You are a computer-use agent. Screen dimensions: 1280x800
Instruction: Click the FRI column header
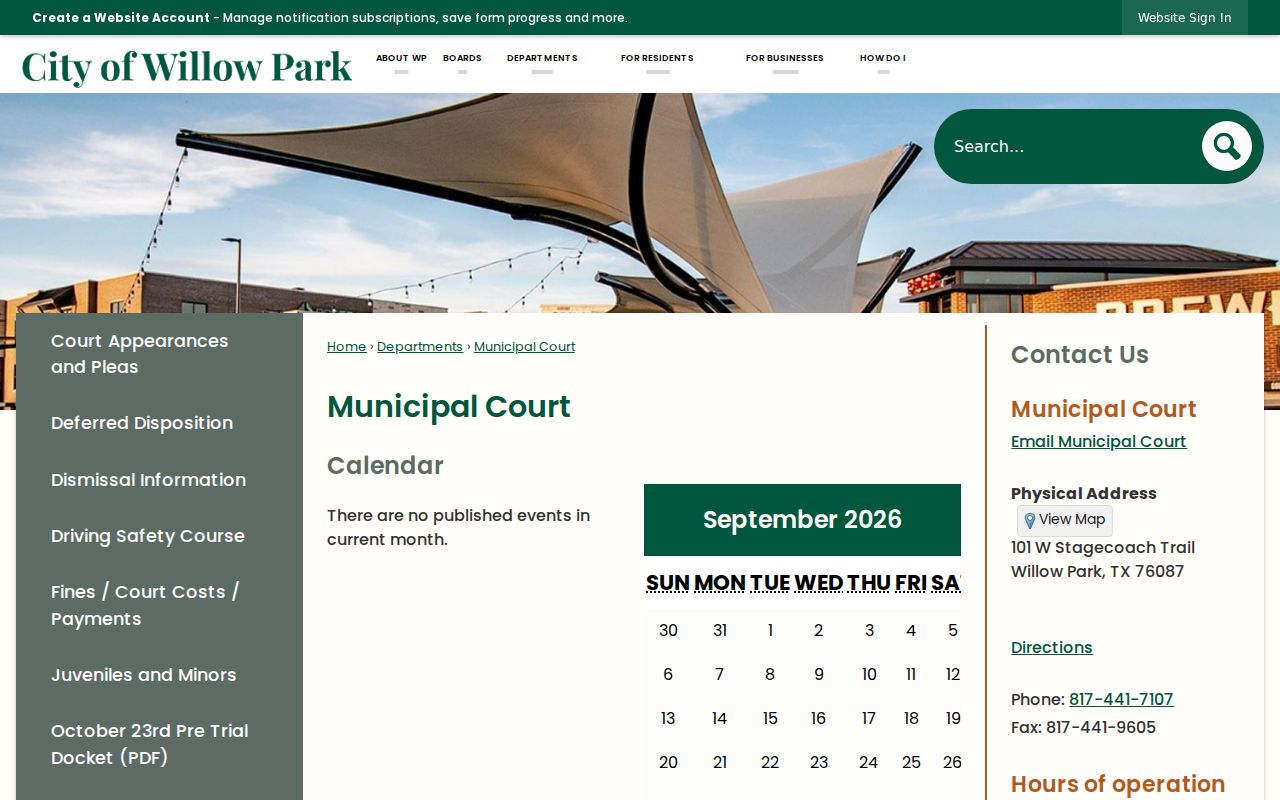tap(911, 583)
